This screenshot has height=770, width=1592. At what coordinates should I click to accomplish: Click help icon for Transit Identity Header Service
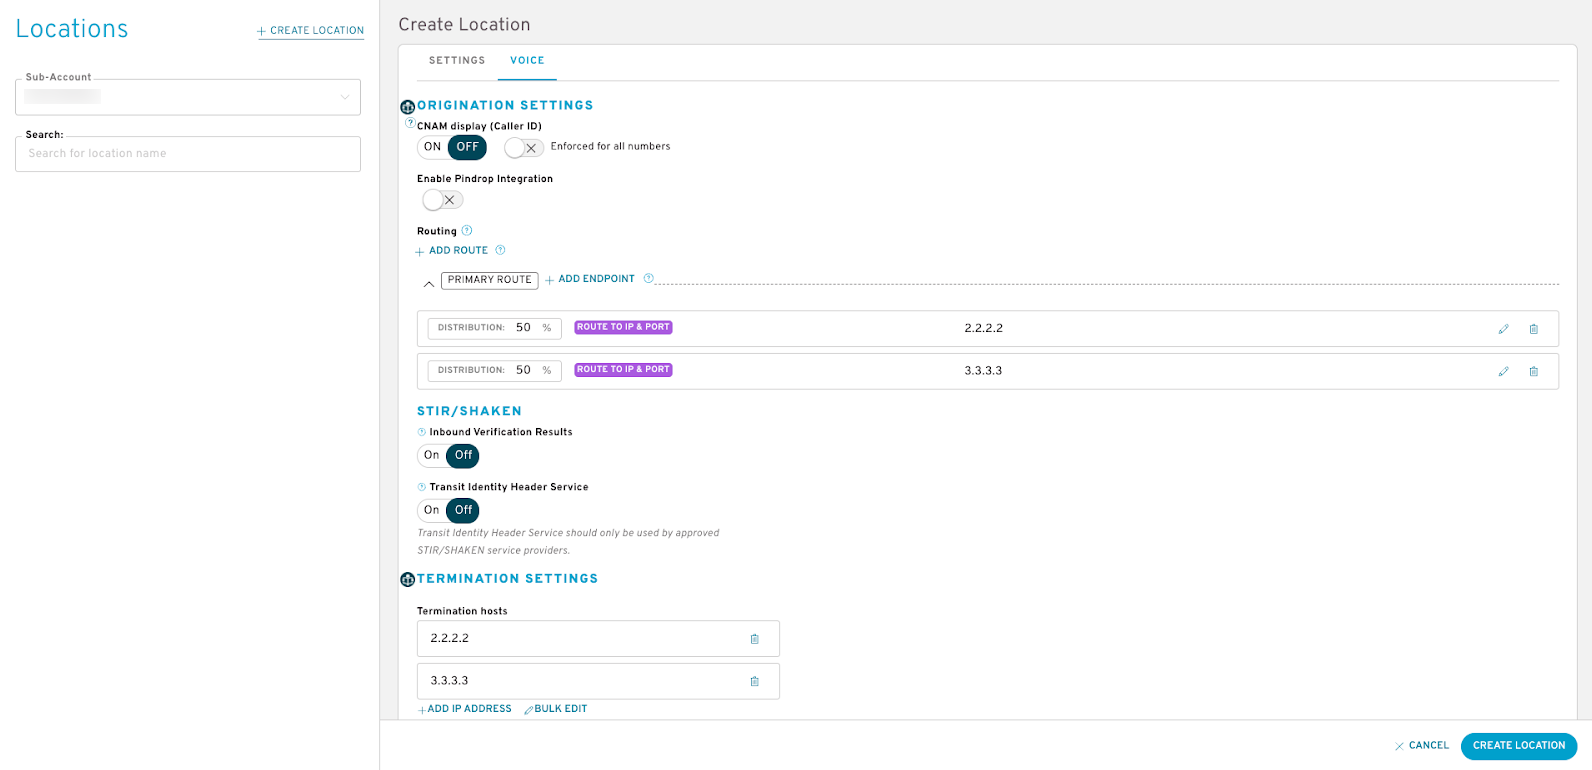pos(422,487)
